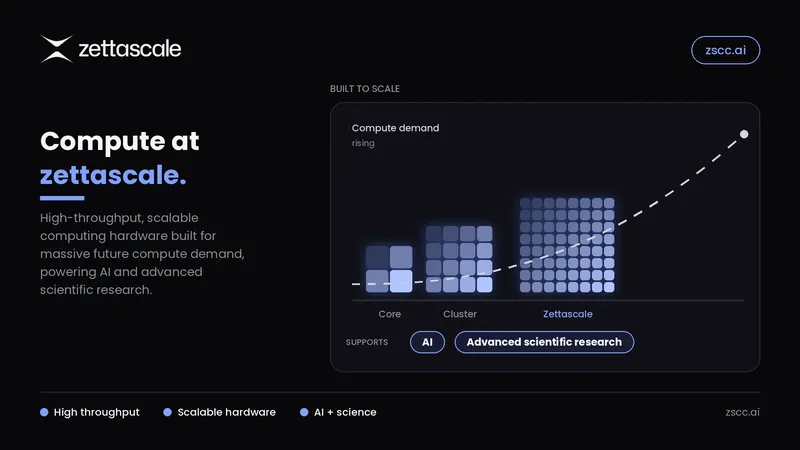Click the Scalable hardware bullet dot
This screenshot has width=800, height=450.
[167, 412]
